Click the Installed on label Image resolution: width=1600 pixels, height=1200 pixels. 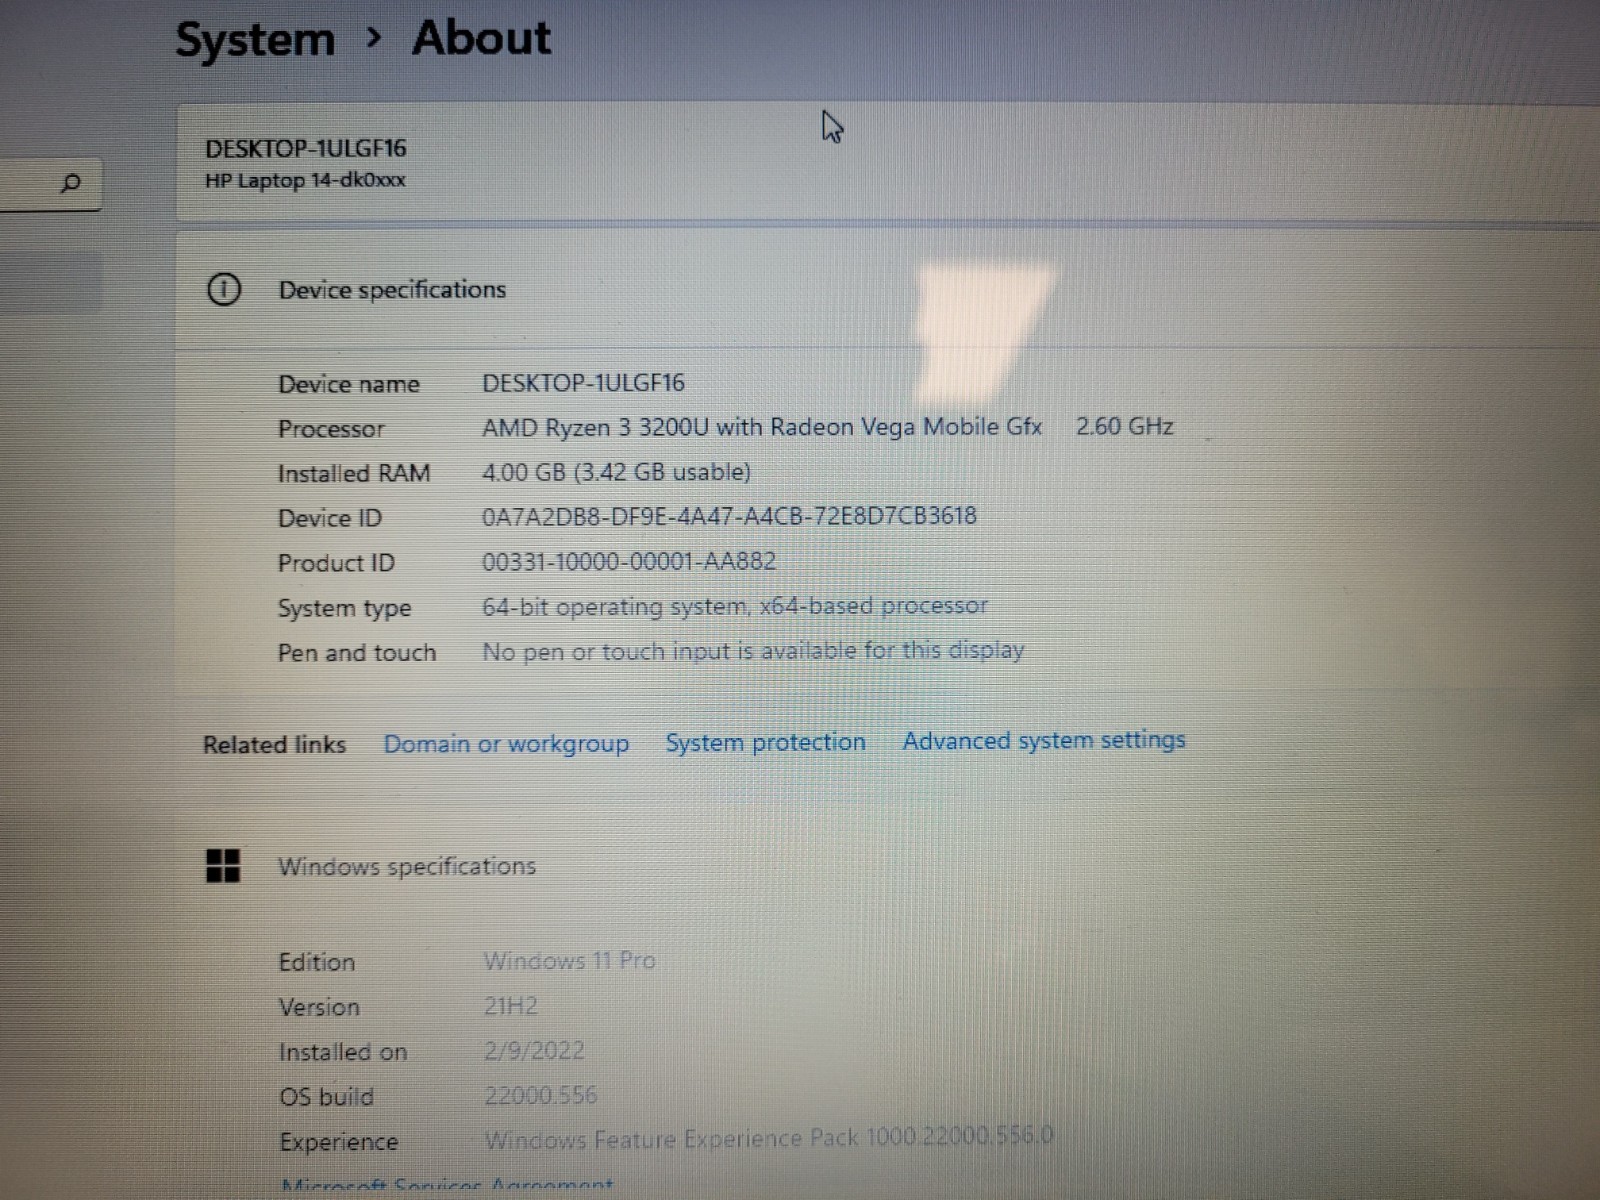point(343,1052)
